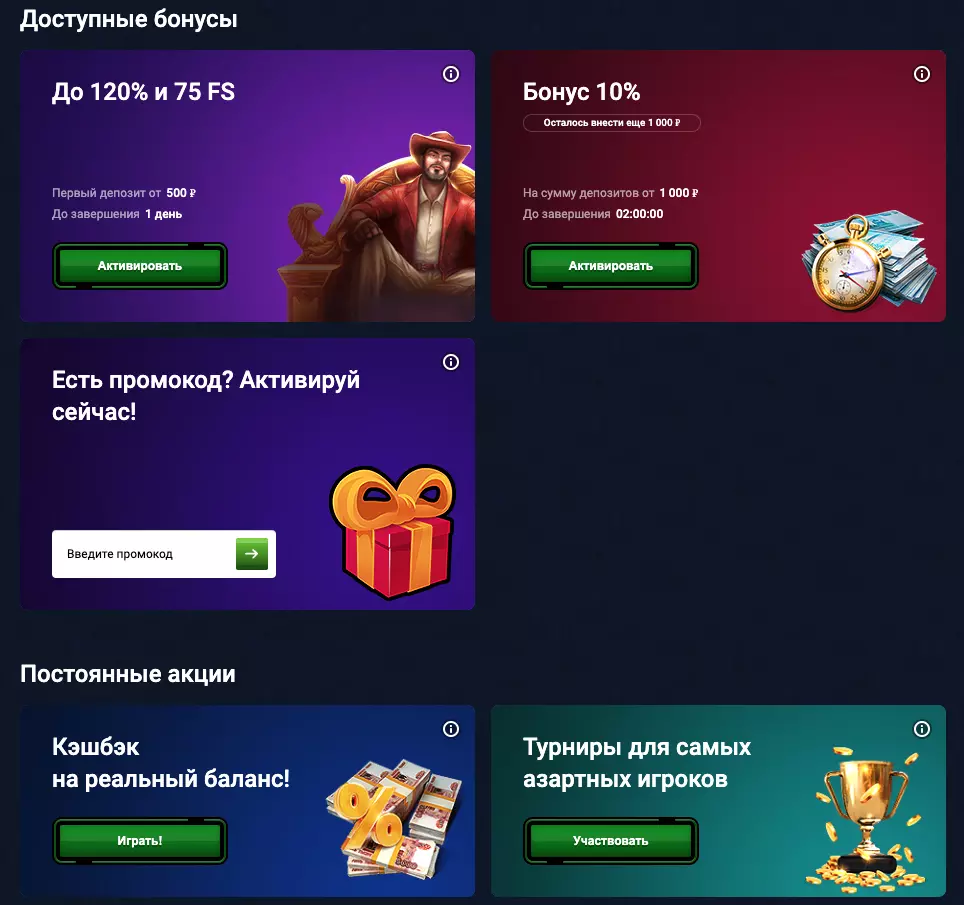Image resolution: width=964 pixels, height=905 pixels.
Task: Click the percent sign money stack image
Action: click(393, 818)
